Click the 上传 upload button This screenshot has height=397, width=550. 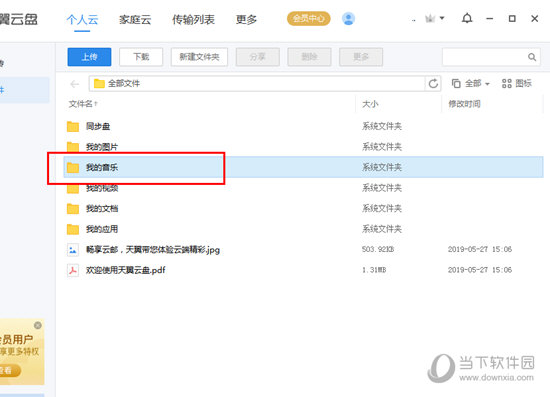point(89,57)
